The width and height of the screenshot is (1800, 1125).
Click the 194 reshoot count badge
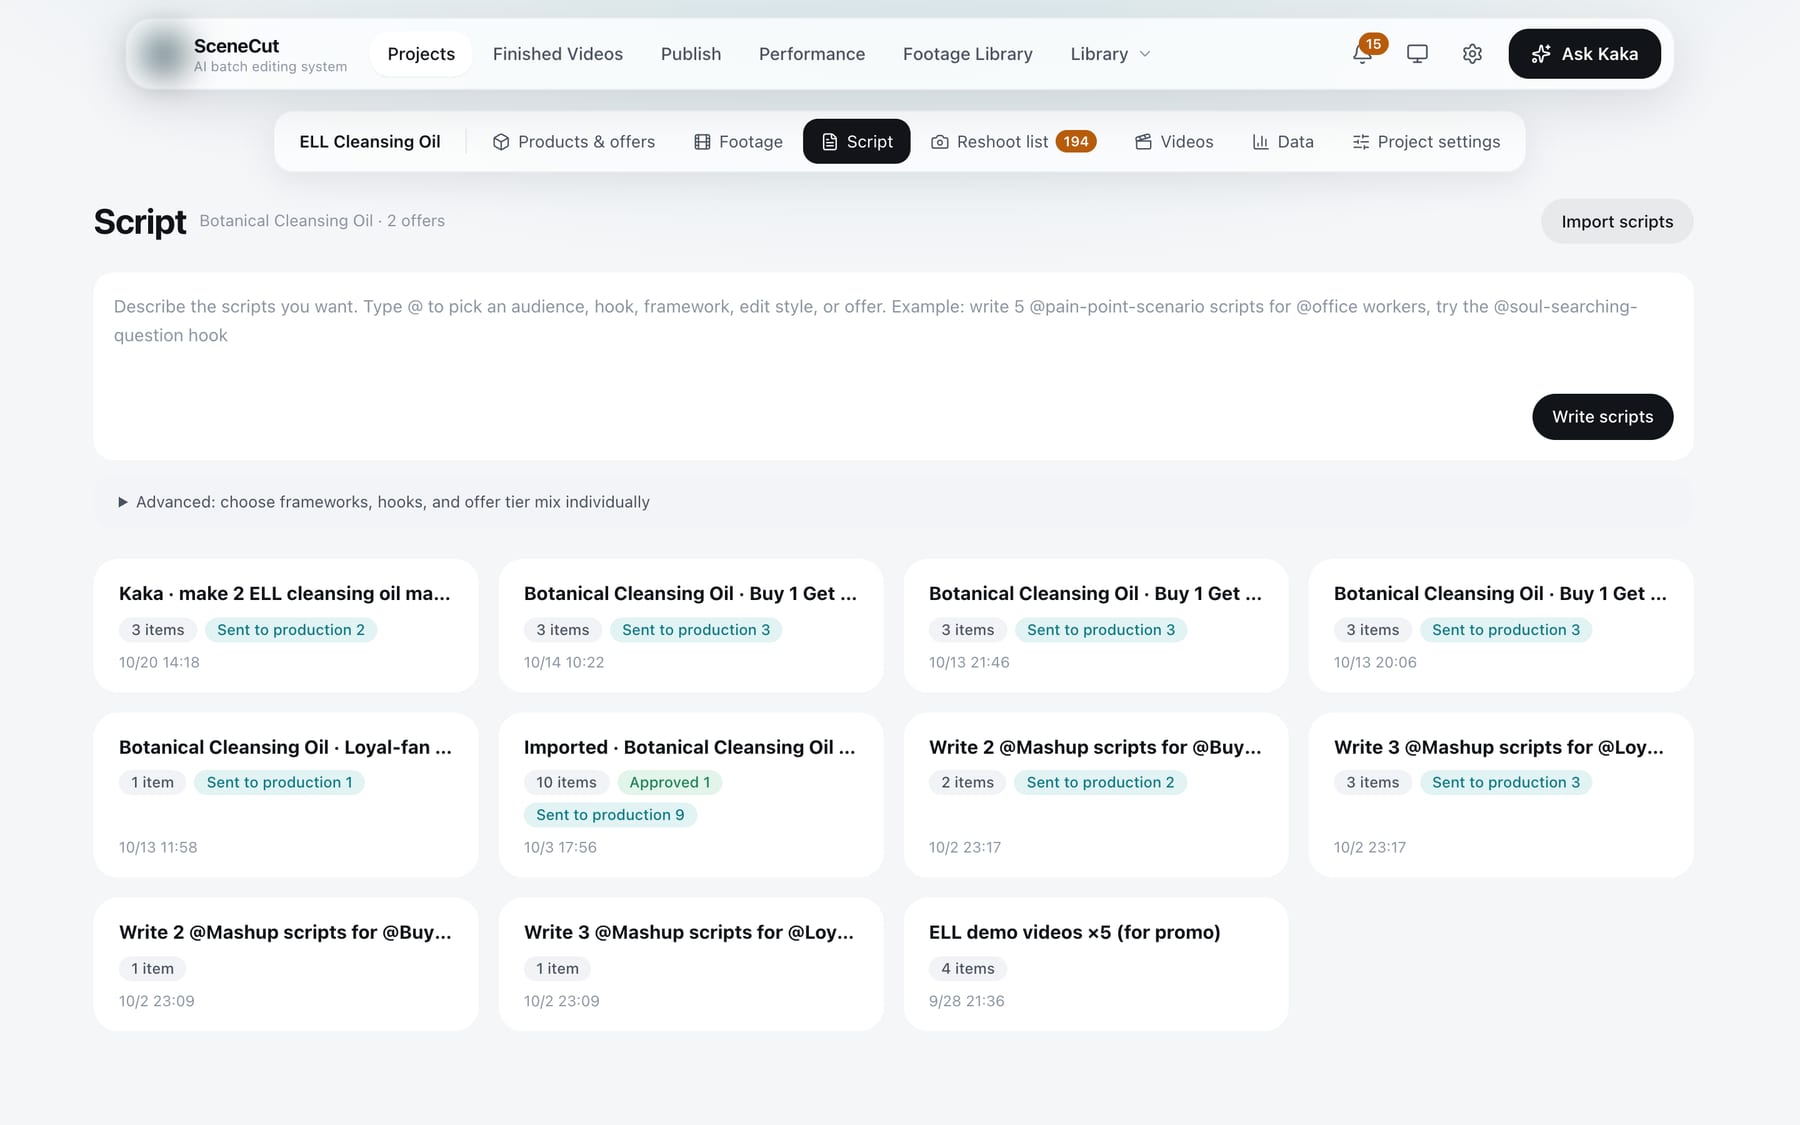pyautogui.click(x=1076, y=142)
